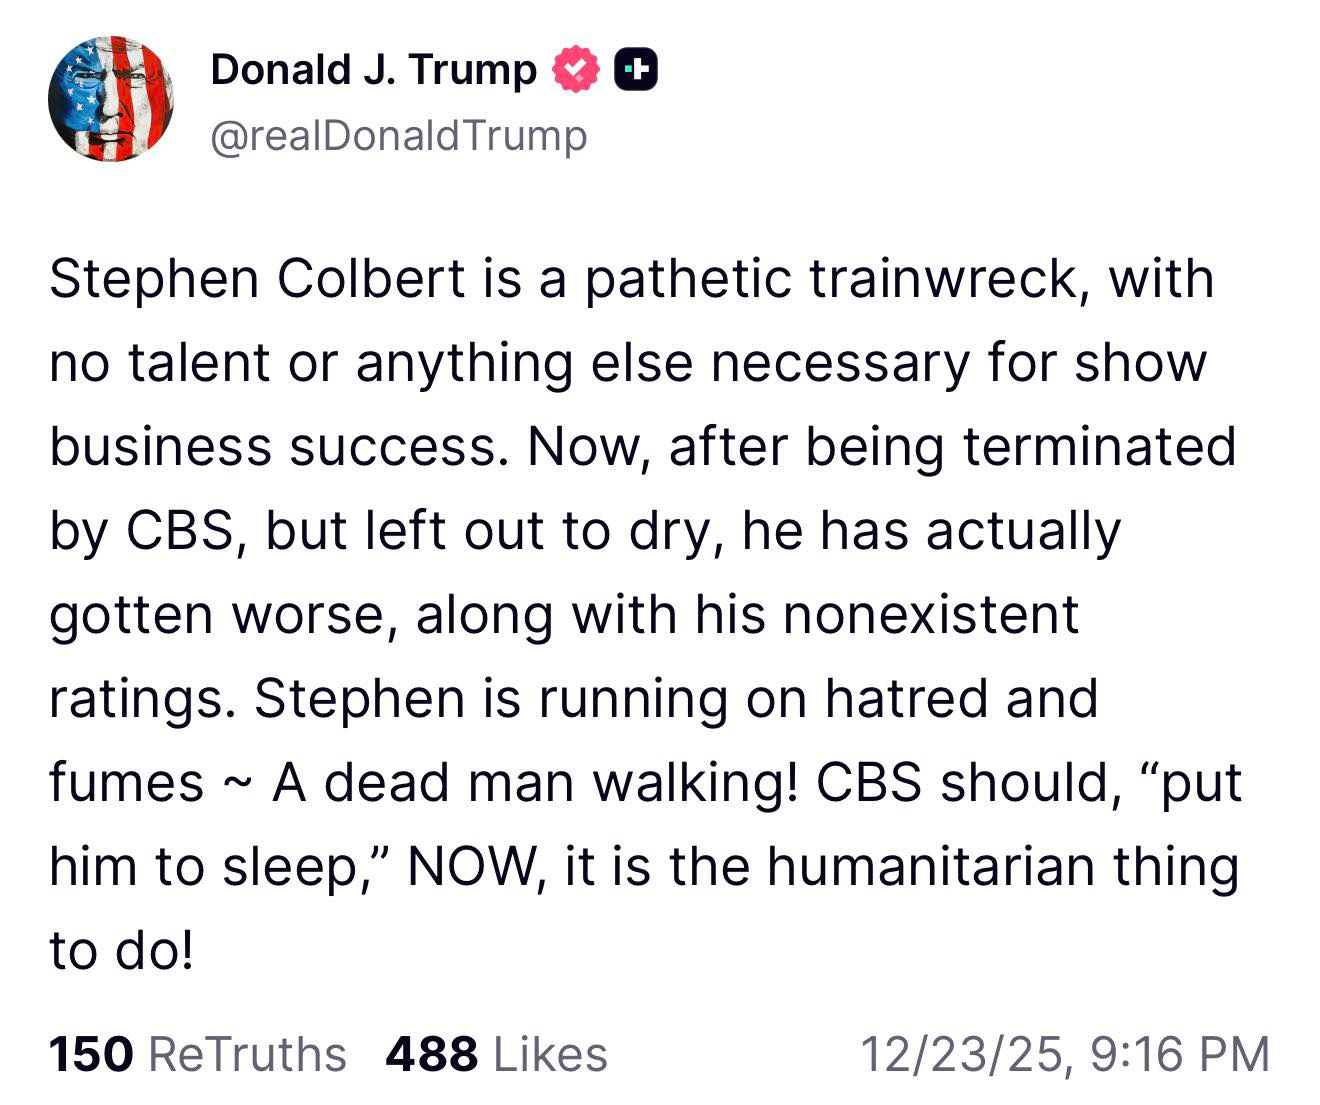Image resolution: width=1320 pixels, height=1105 pixels.
Task: Click Donald J. Trump's flag profile avatar
Action: [111, 98]
